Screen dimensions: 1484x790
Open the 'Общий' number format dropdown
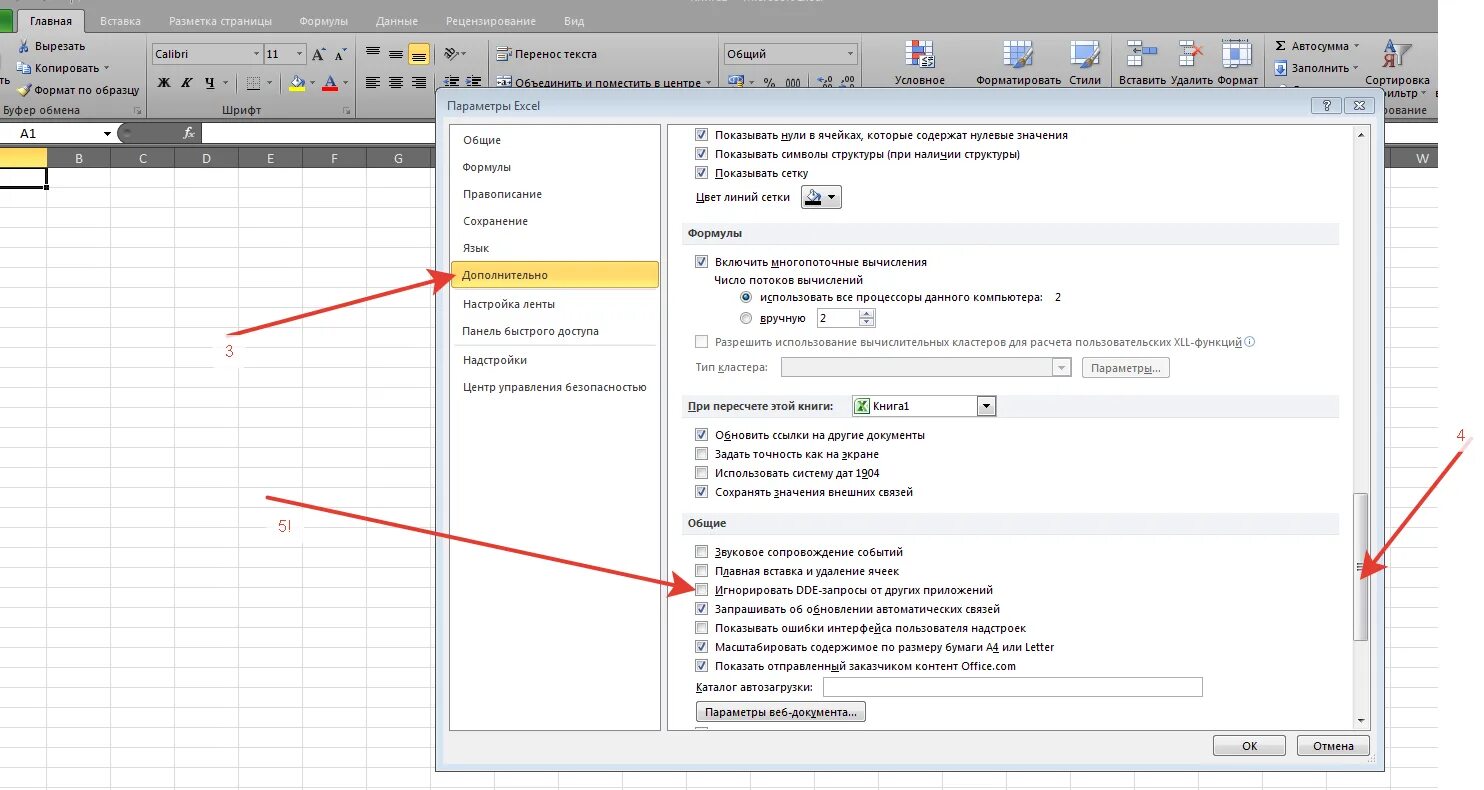(851, 54)
